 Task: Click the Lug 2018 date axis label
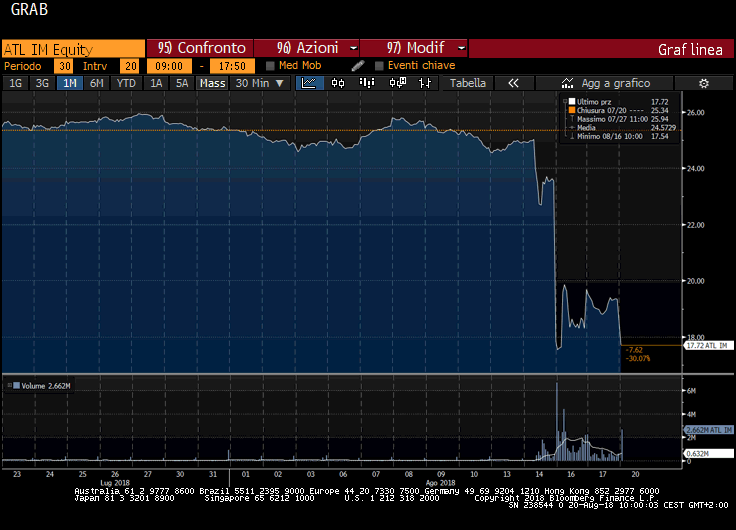click(115, 483)
